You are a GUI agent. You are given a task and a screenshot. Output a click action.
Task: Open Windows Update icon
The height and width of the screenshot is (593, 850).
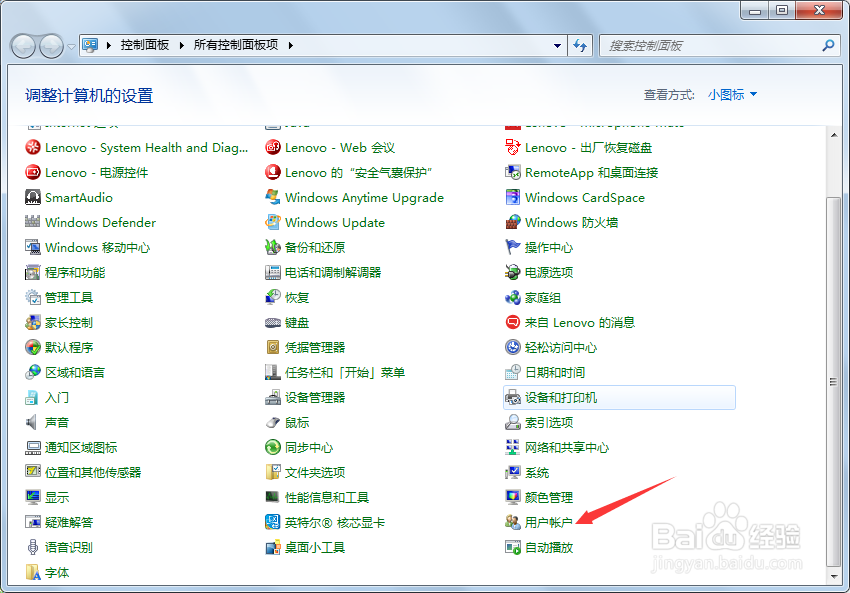point(273,222)
